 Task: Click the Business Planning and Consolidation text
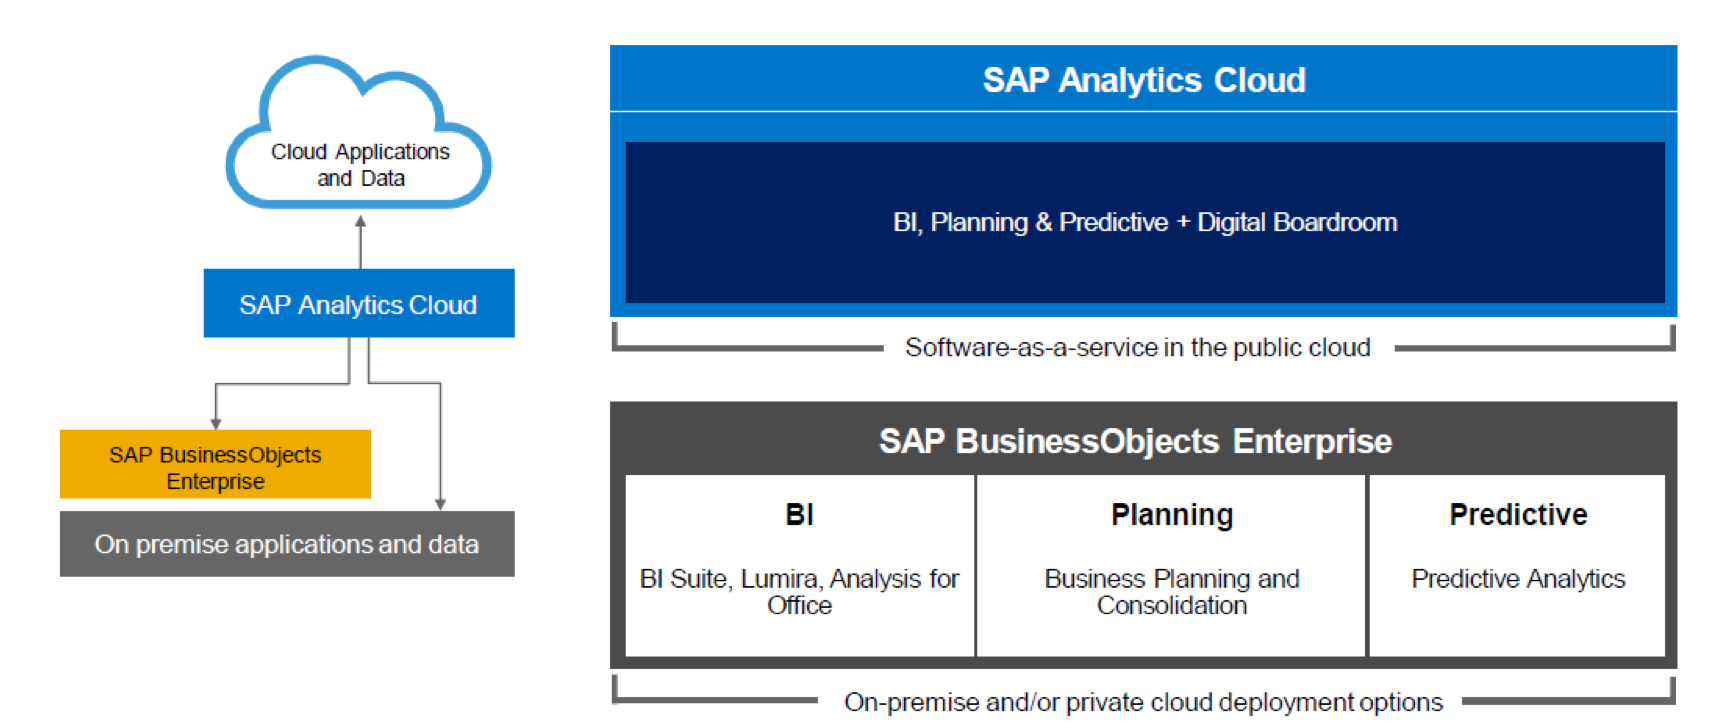1172,592
